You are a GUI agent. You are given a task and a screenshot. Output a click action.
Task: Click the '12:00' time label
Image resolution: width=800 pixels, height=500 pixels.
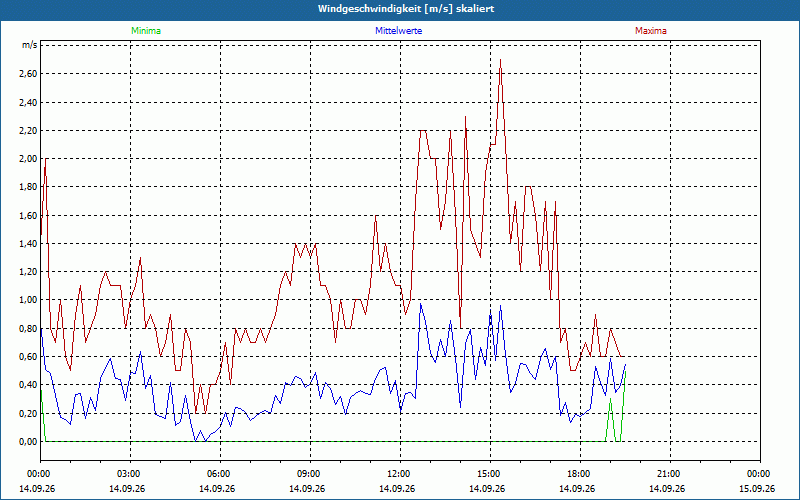click(397, 474)
